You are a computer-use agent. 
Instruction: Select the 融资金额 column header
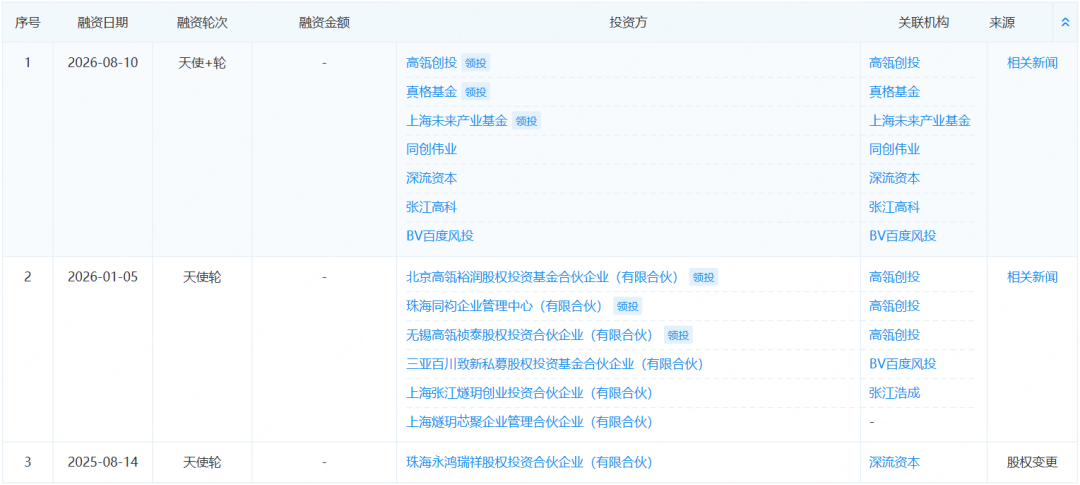tap(324, 23)
